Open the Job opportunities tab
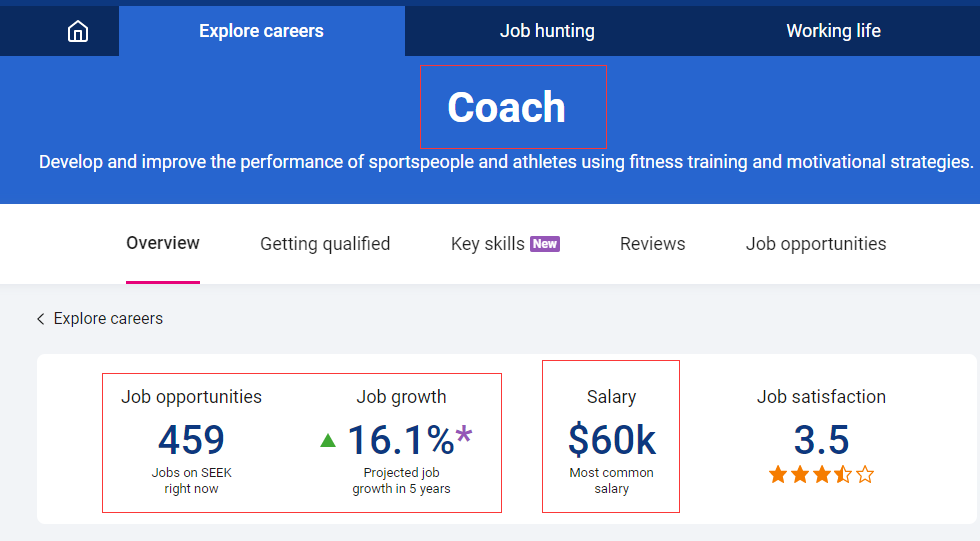Image resolution: width=980 pixels, height=541 pixels. pyautogui.click(x=816, y=244)
